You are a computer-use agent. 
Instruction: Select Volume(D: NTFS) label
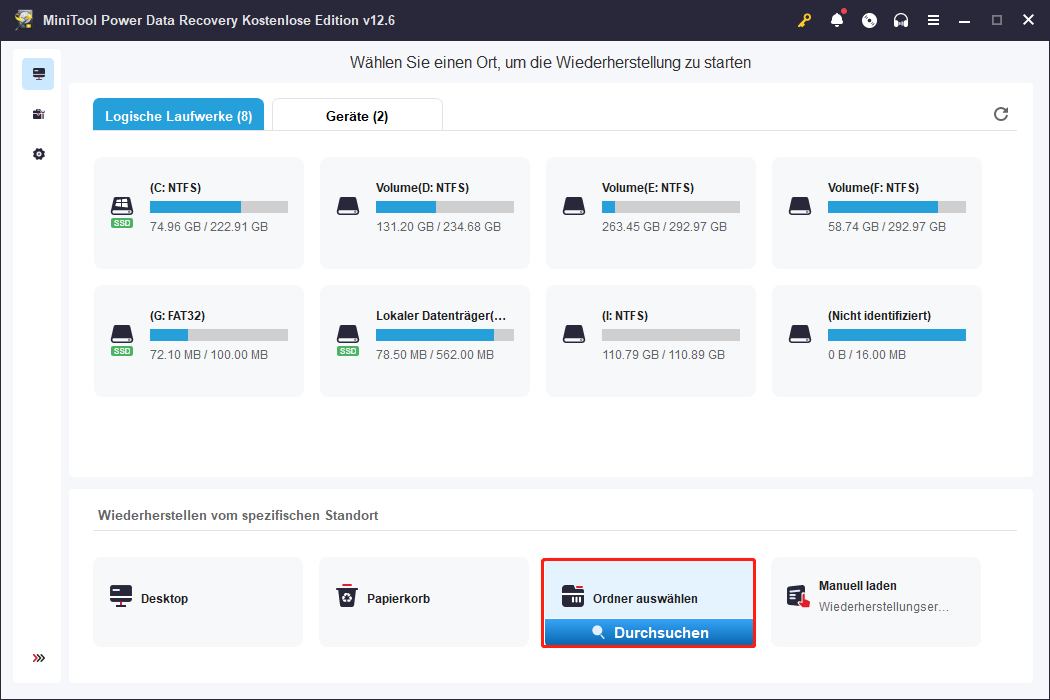pyautogui.click(x=423, y=188)
